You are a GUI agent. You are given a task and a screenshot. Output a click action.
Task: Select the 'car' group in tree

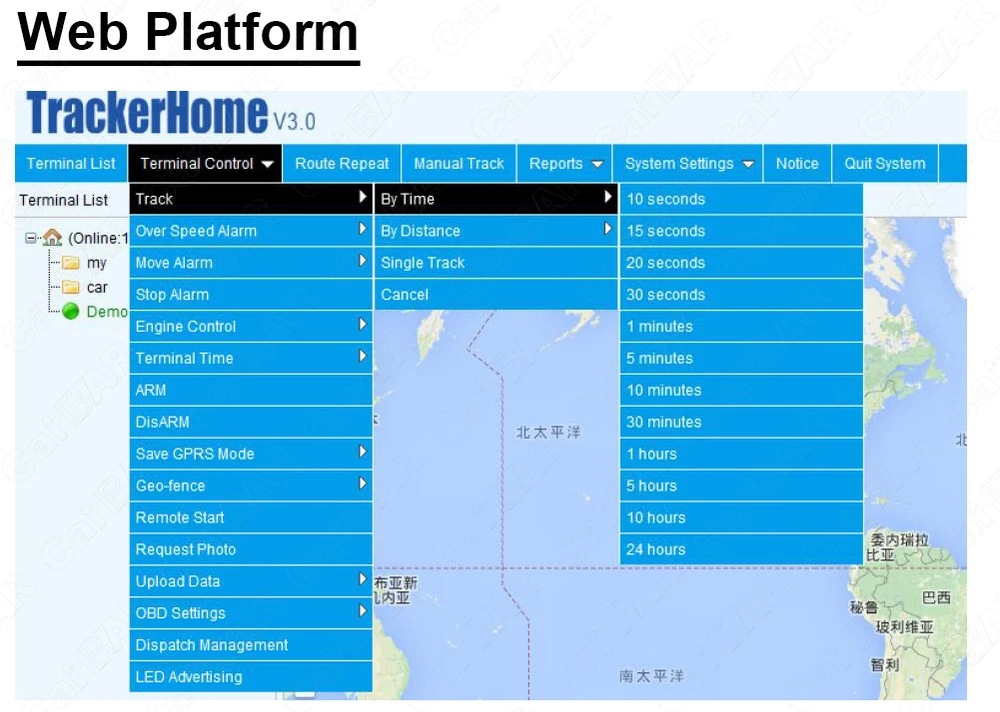point(97,288)
